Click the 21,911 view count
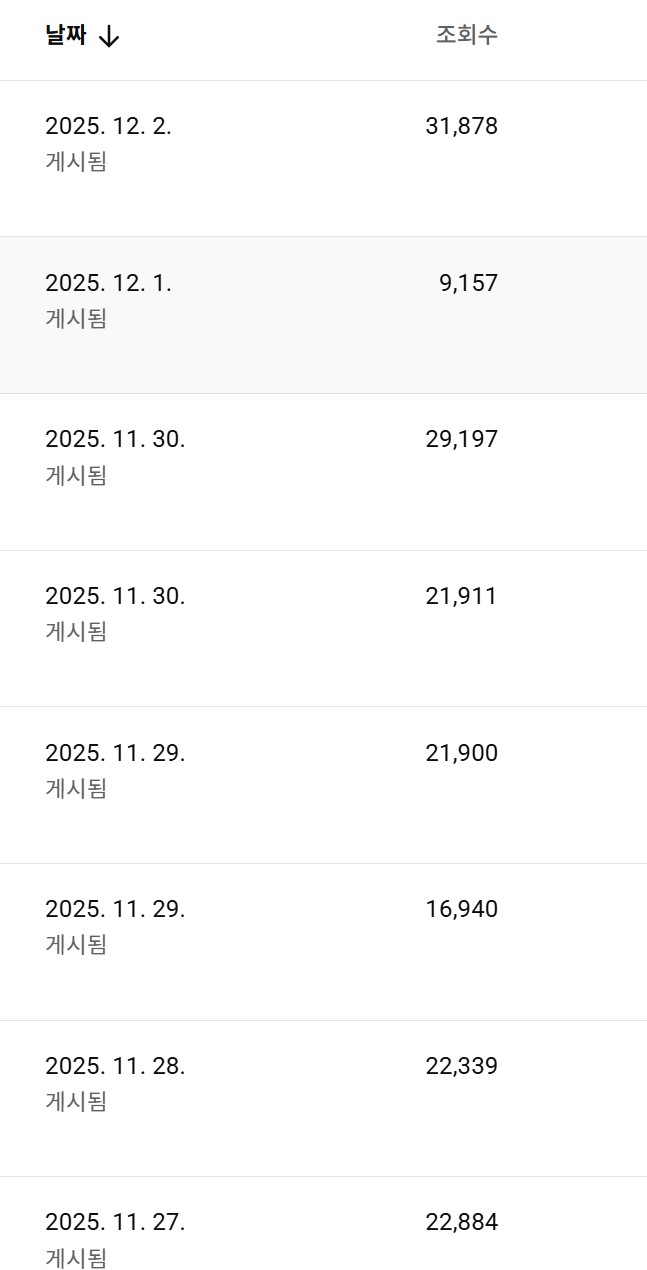The width and height of the screenshot is (647, 1270). point(461,596)
